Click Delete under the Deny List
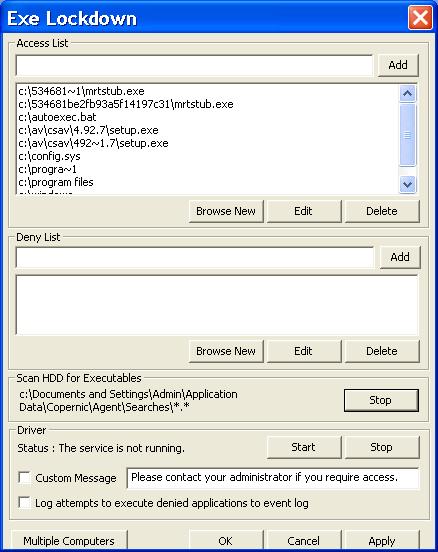The image size is (438, 552). click(x=382, y=351)
